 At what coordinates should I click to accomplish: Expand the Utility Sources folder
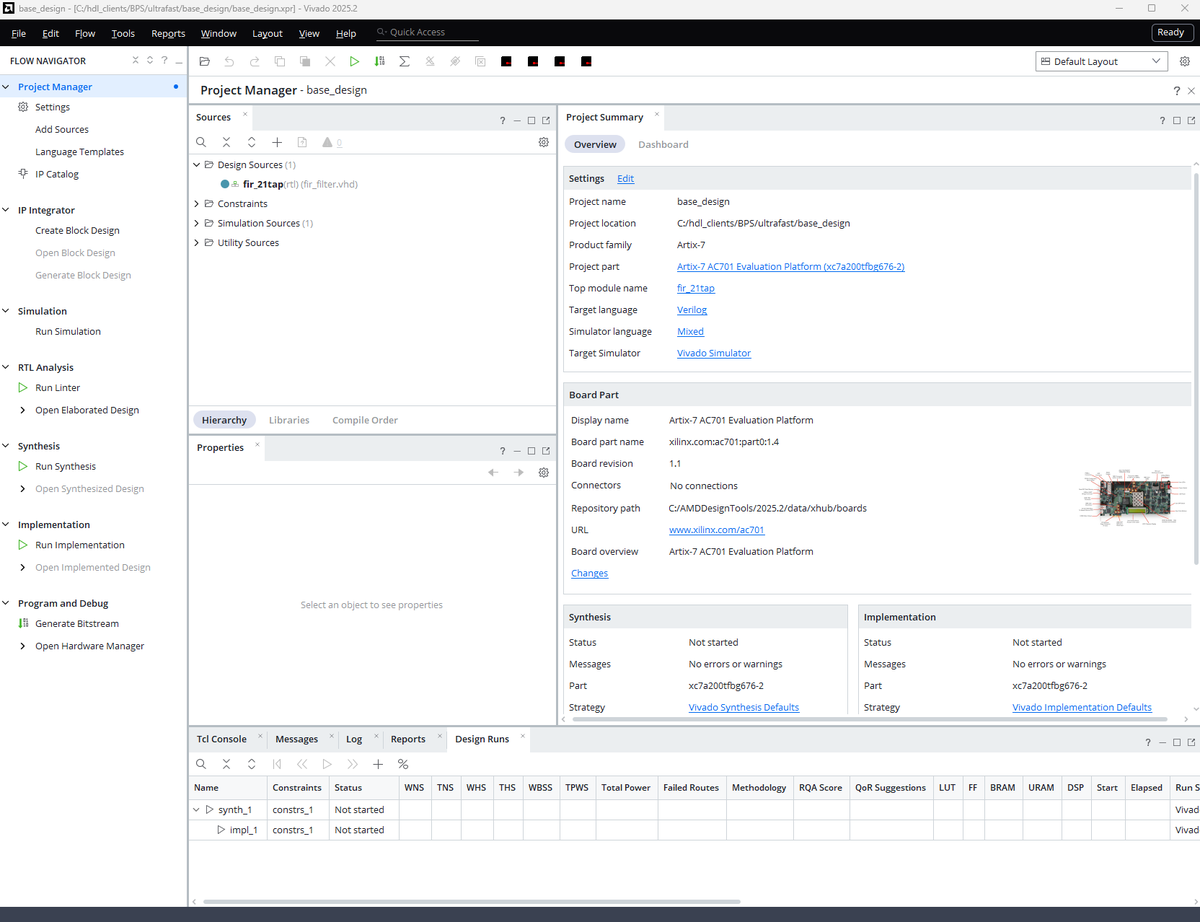pyautogui.click(x=197, y=243)
